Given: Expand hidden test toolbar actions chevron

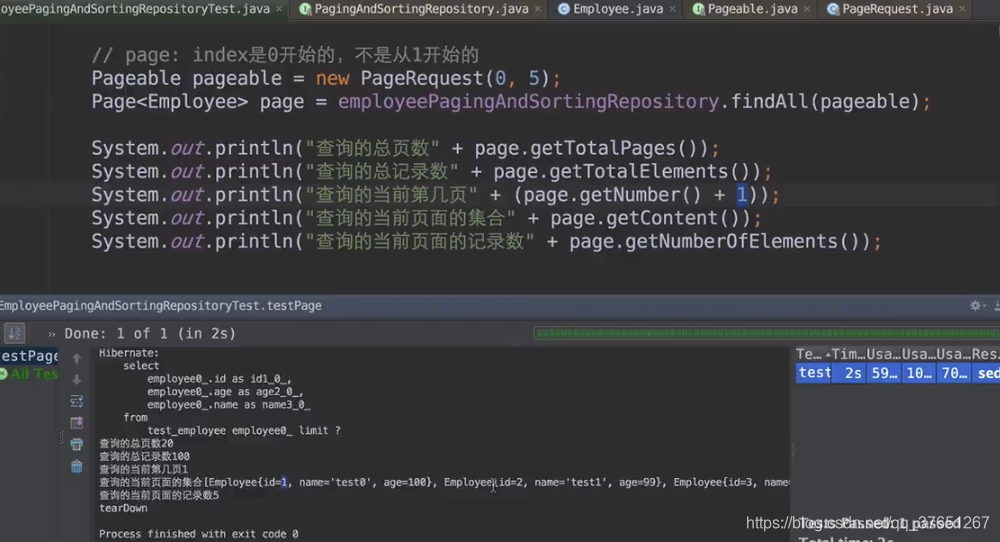Looking at the screenshot, I should [x=52, y=333].
